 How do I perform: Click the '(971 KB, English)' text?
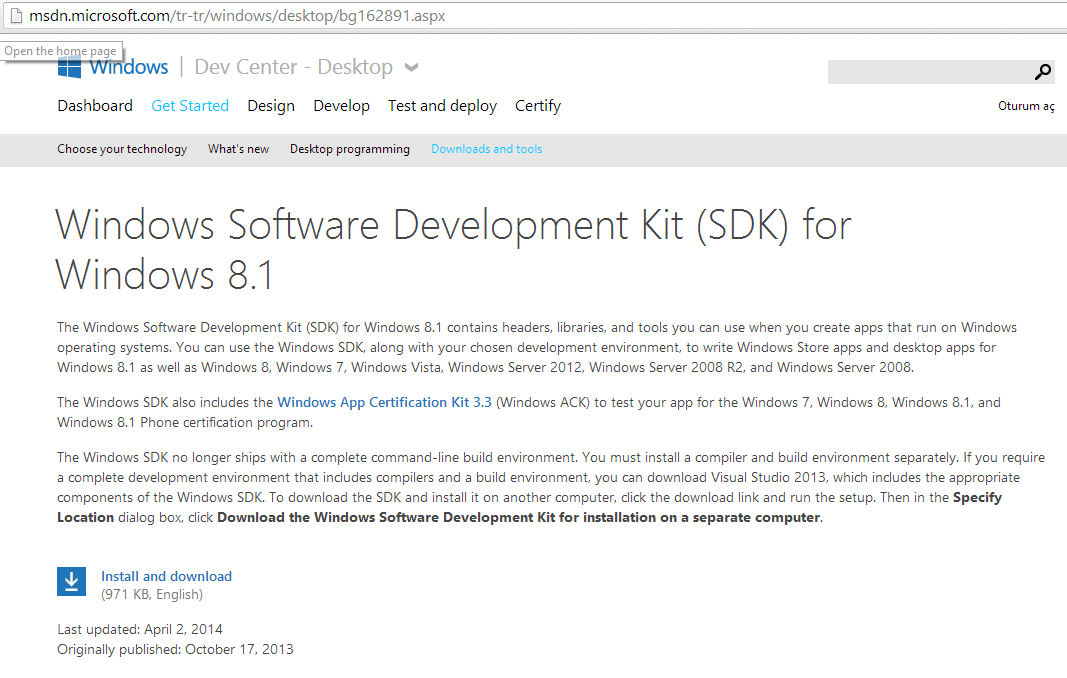[152, 594]
